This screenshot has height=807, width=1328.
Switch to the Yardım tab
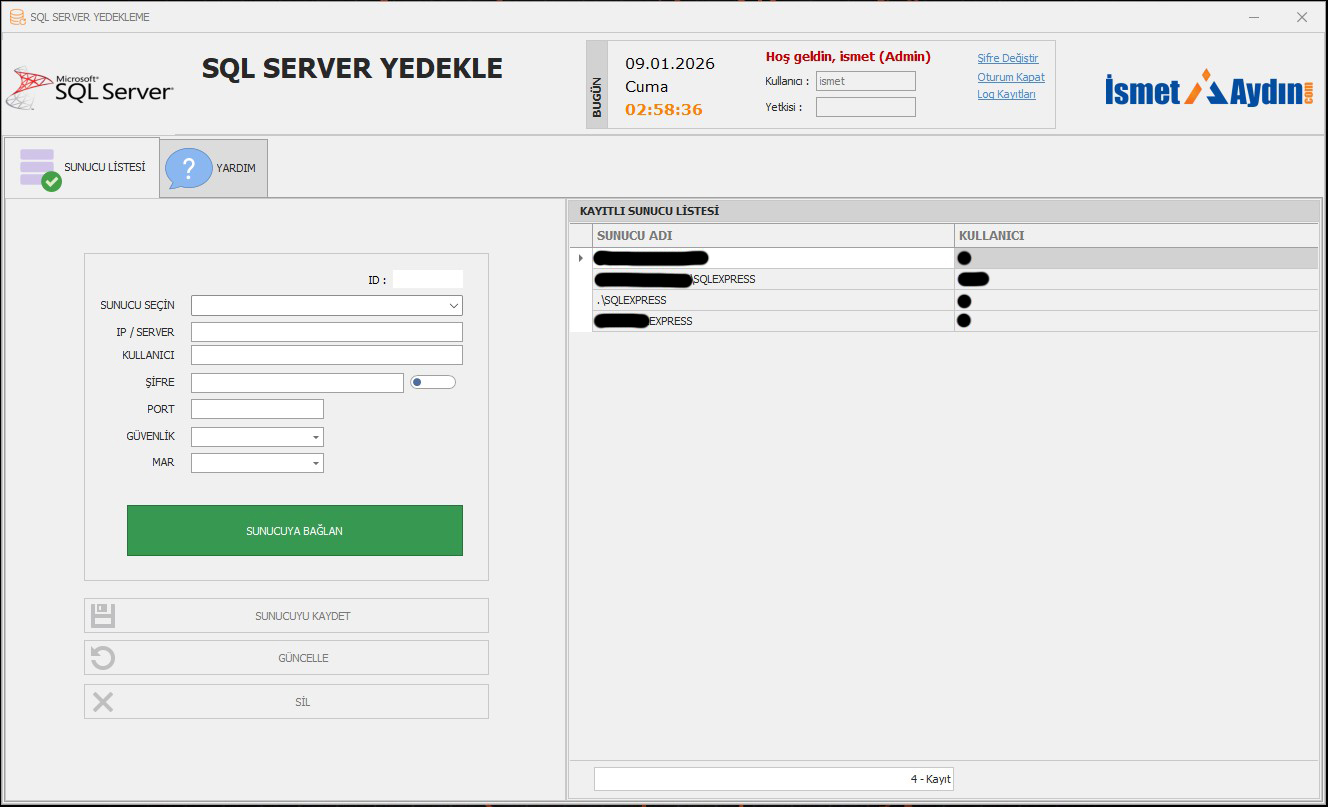214,168
